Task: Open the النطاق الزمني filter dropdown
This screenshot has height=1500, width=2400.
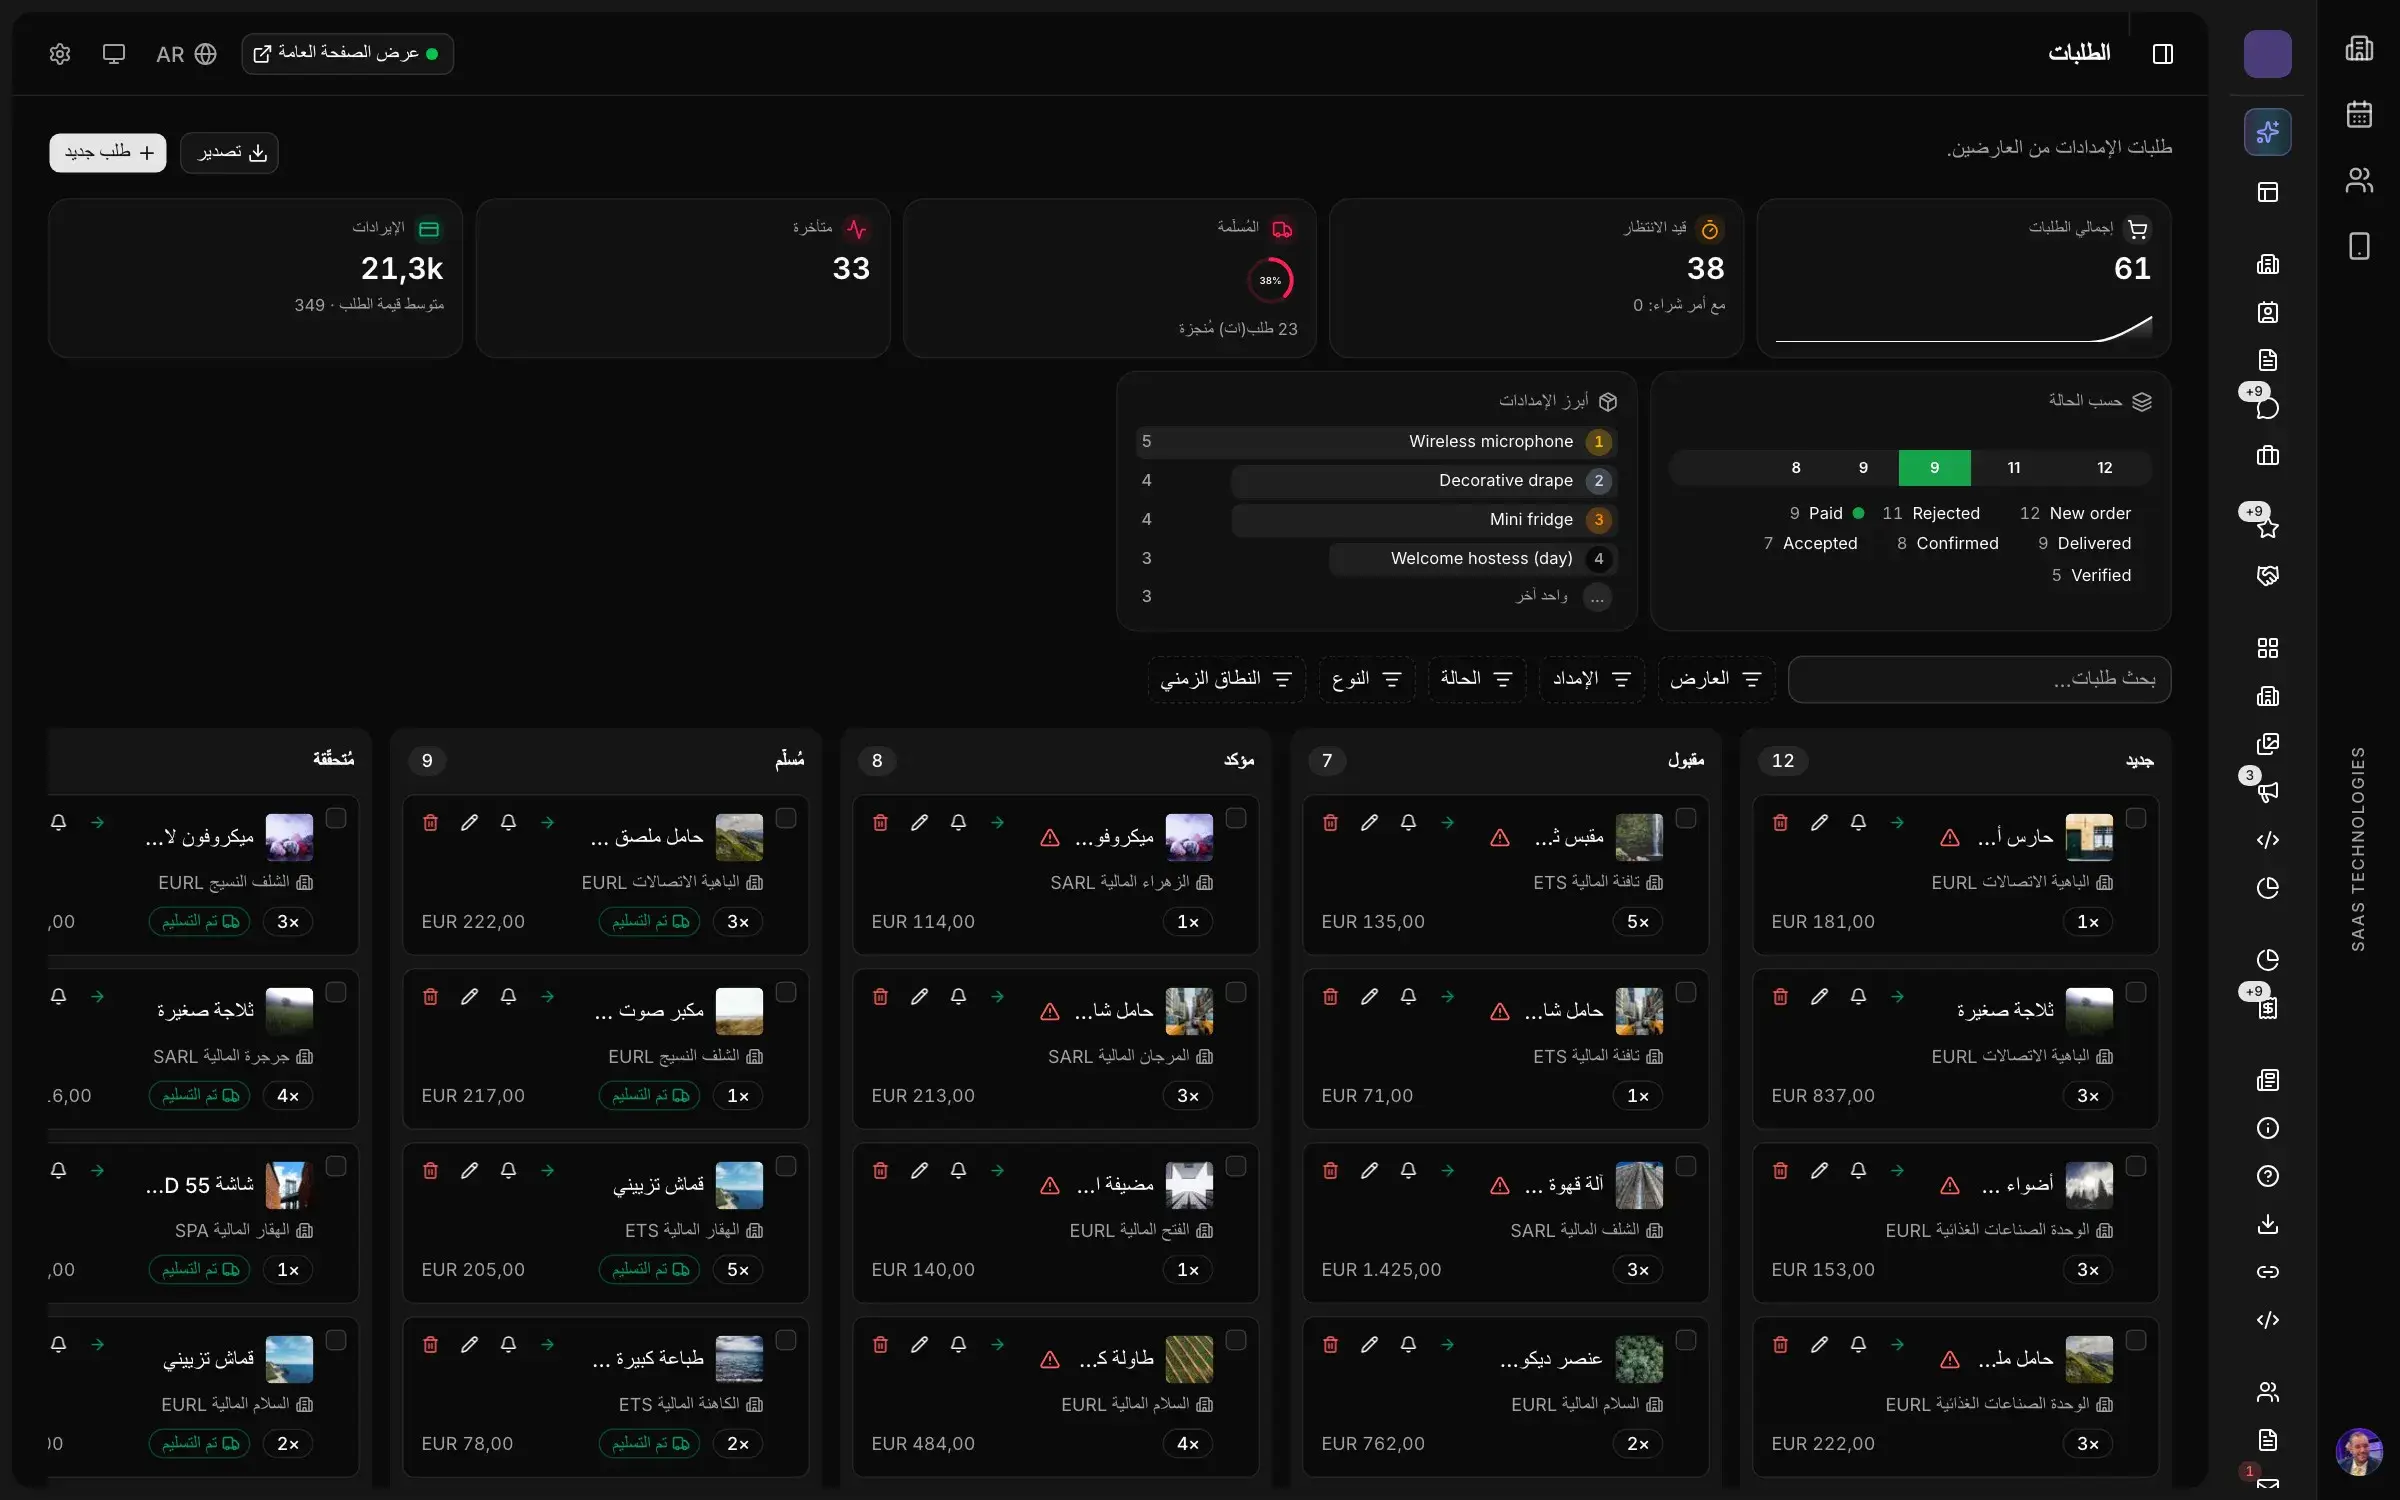Action: pyautogui.click(x=1226, y=679)
